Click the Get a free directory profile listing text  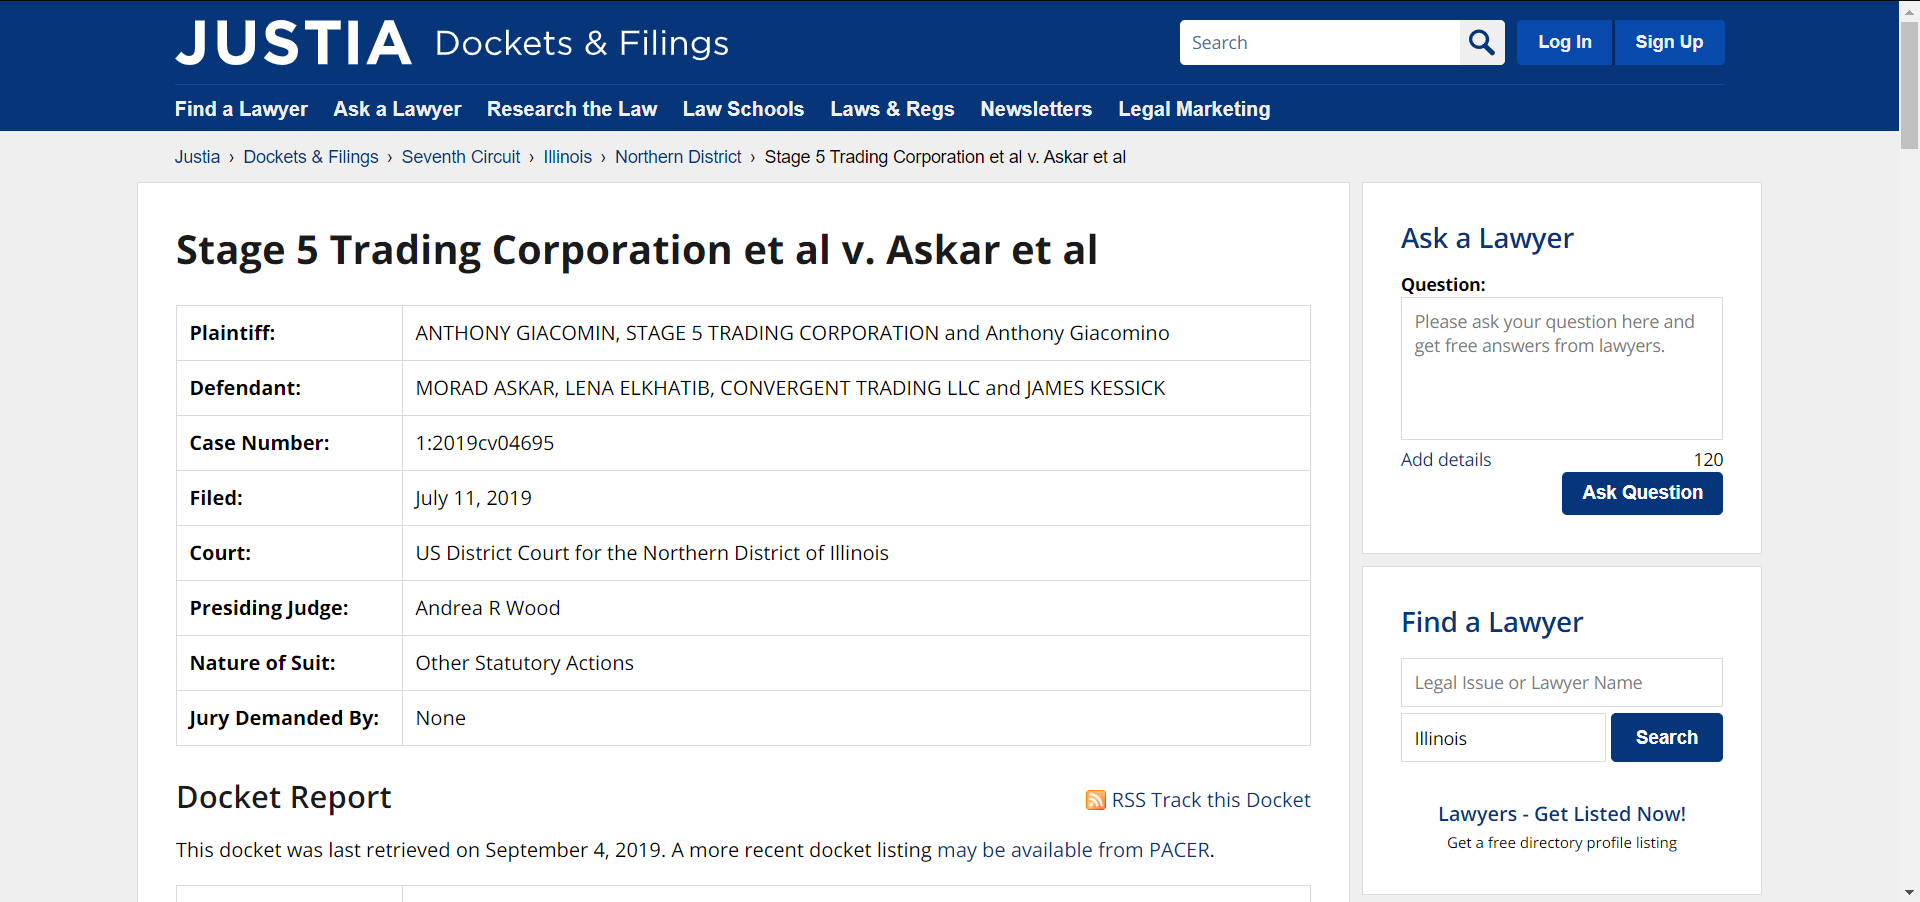click(1562, 843)
